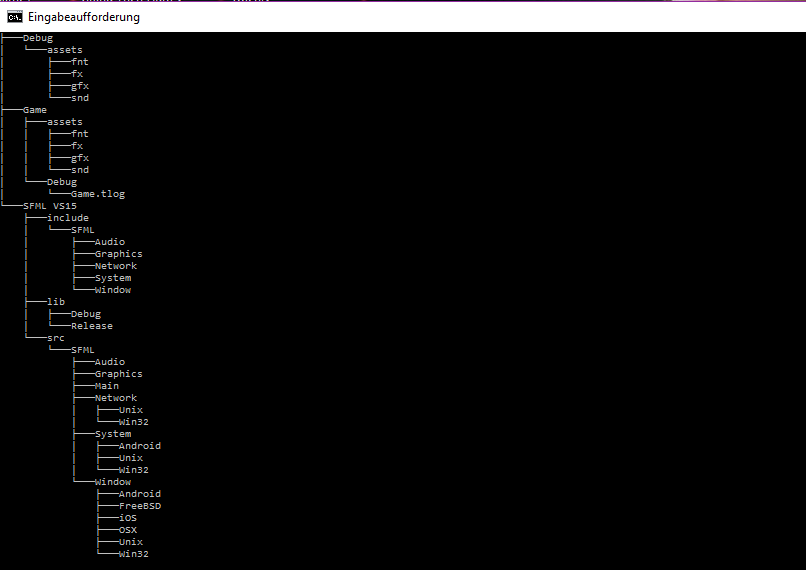Image resolution: width=806 pixels, height=570 pixels.
Task: Select the Android folder under System
Action: coord(140,446)
